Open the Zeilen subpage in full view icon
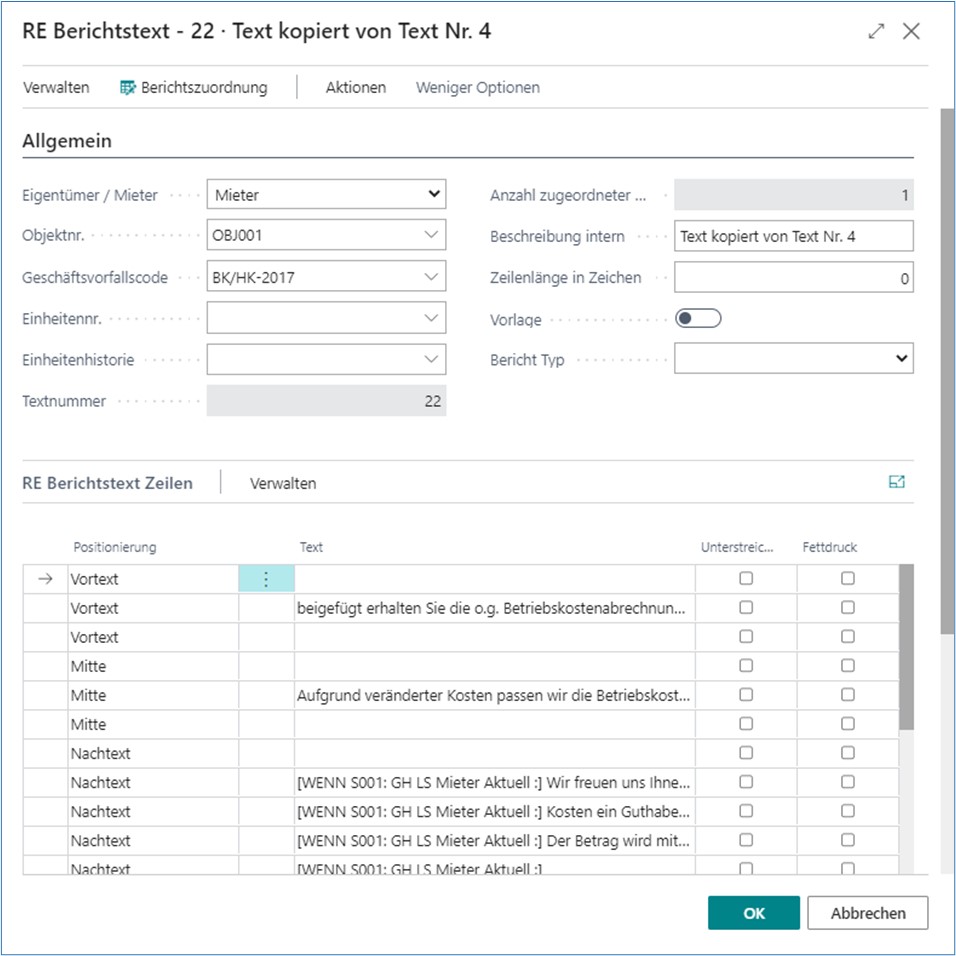This screenshot has width=956, height=956. [896, 482]
